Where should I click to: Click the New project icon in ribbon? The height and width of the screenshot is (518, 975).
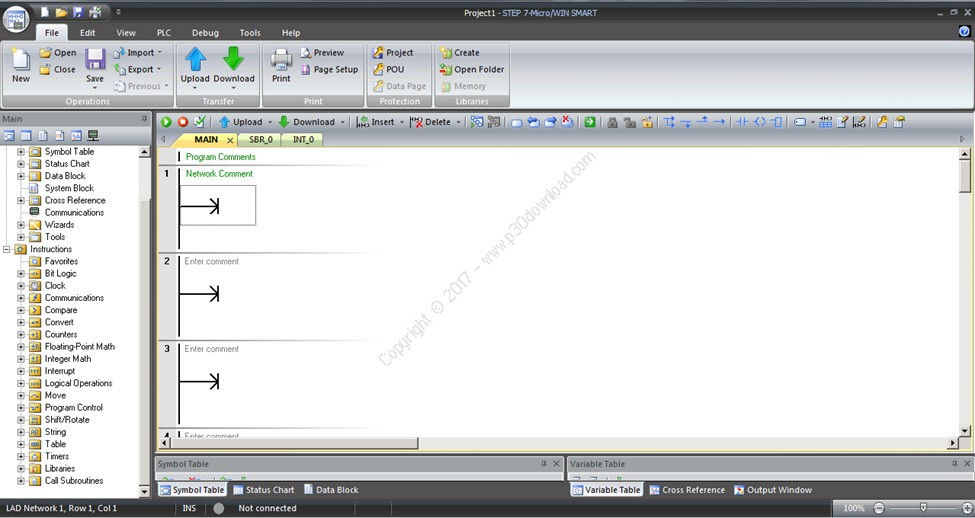tap(21, 60)
